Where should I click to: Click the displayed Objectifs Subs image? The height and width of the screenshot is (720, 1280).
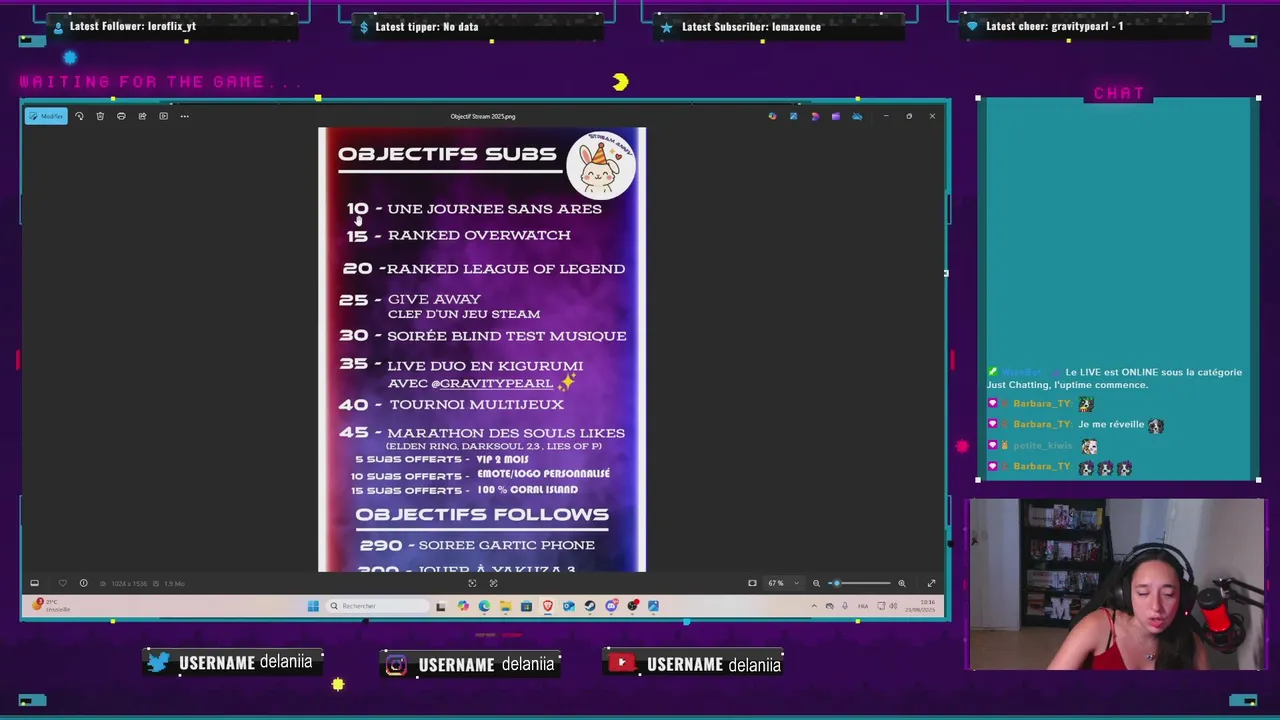pyautogui.click(x=482, y=349)
